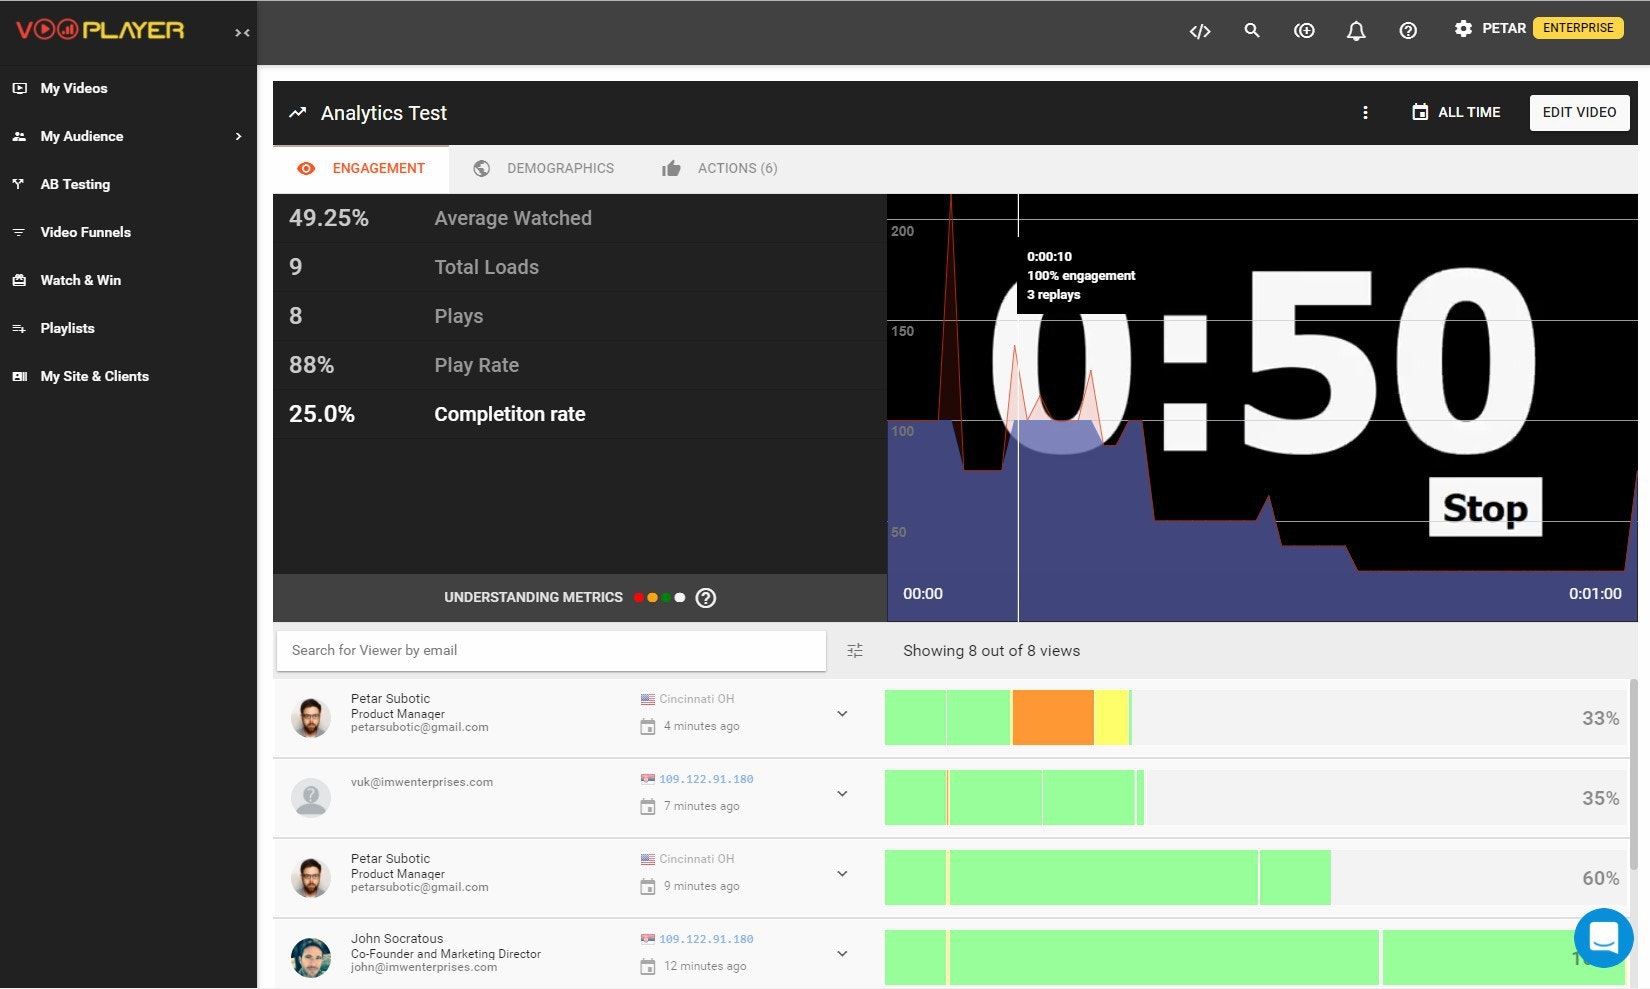Expand John Socratous viewer row
1650x989 pixels.
point(842,954)
